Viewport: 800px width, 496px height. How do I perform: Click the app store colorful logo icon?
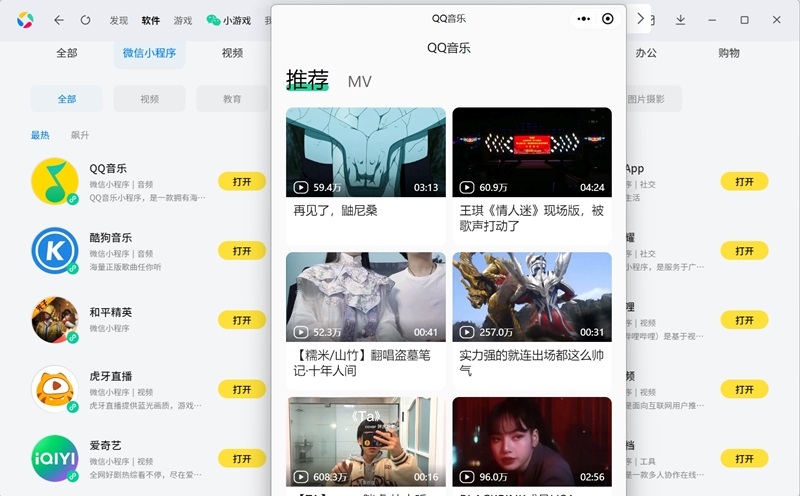(x=25, y=20)
